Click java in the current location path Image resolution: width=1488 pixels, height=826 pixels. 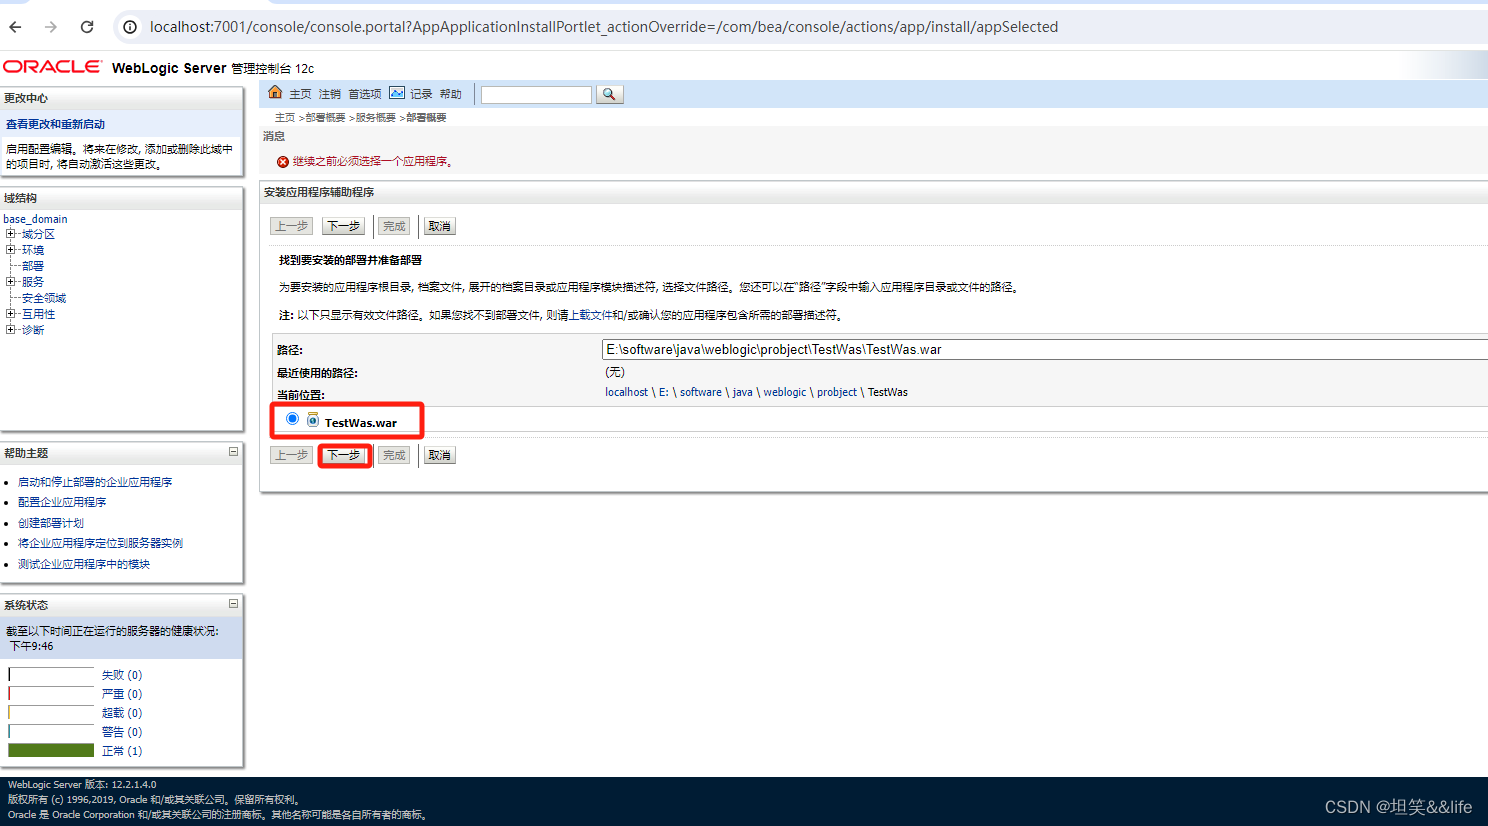coord(742,392)
